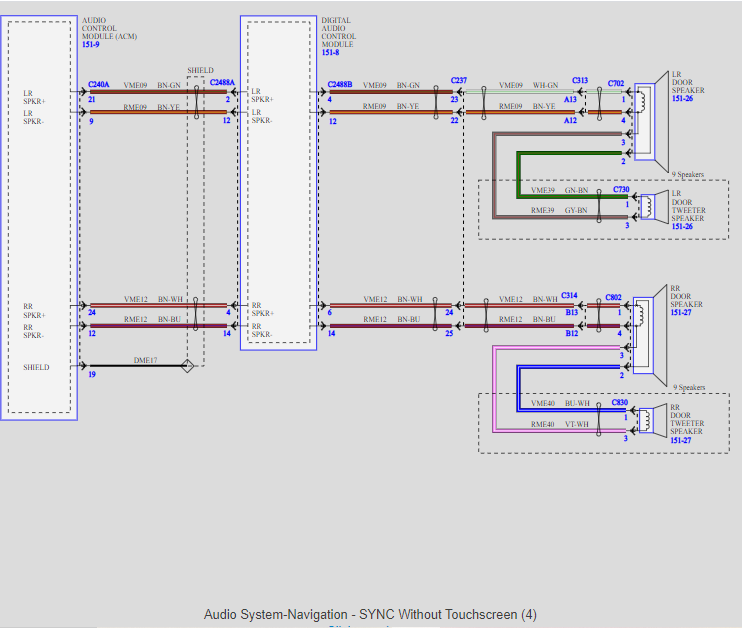
Task: Open connector label C730
Action: (621, 189)
